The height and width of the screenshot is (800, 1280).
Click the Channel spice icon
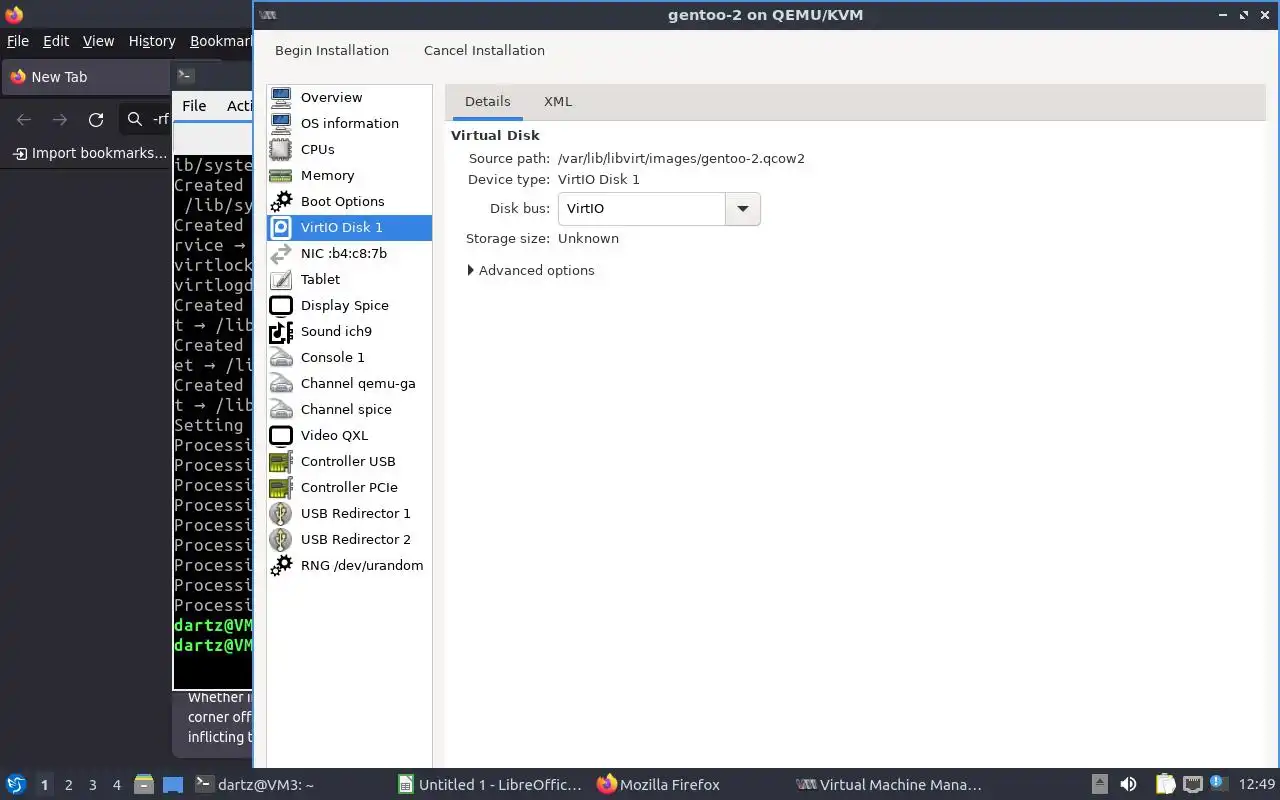point(281,409)
